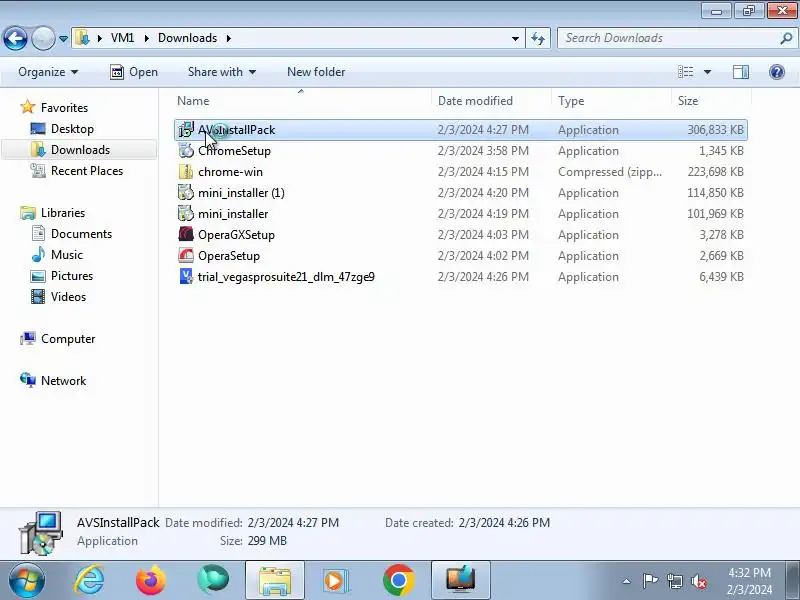Select the OperaSetup icon

(186, 255)
